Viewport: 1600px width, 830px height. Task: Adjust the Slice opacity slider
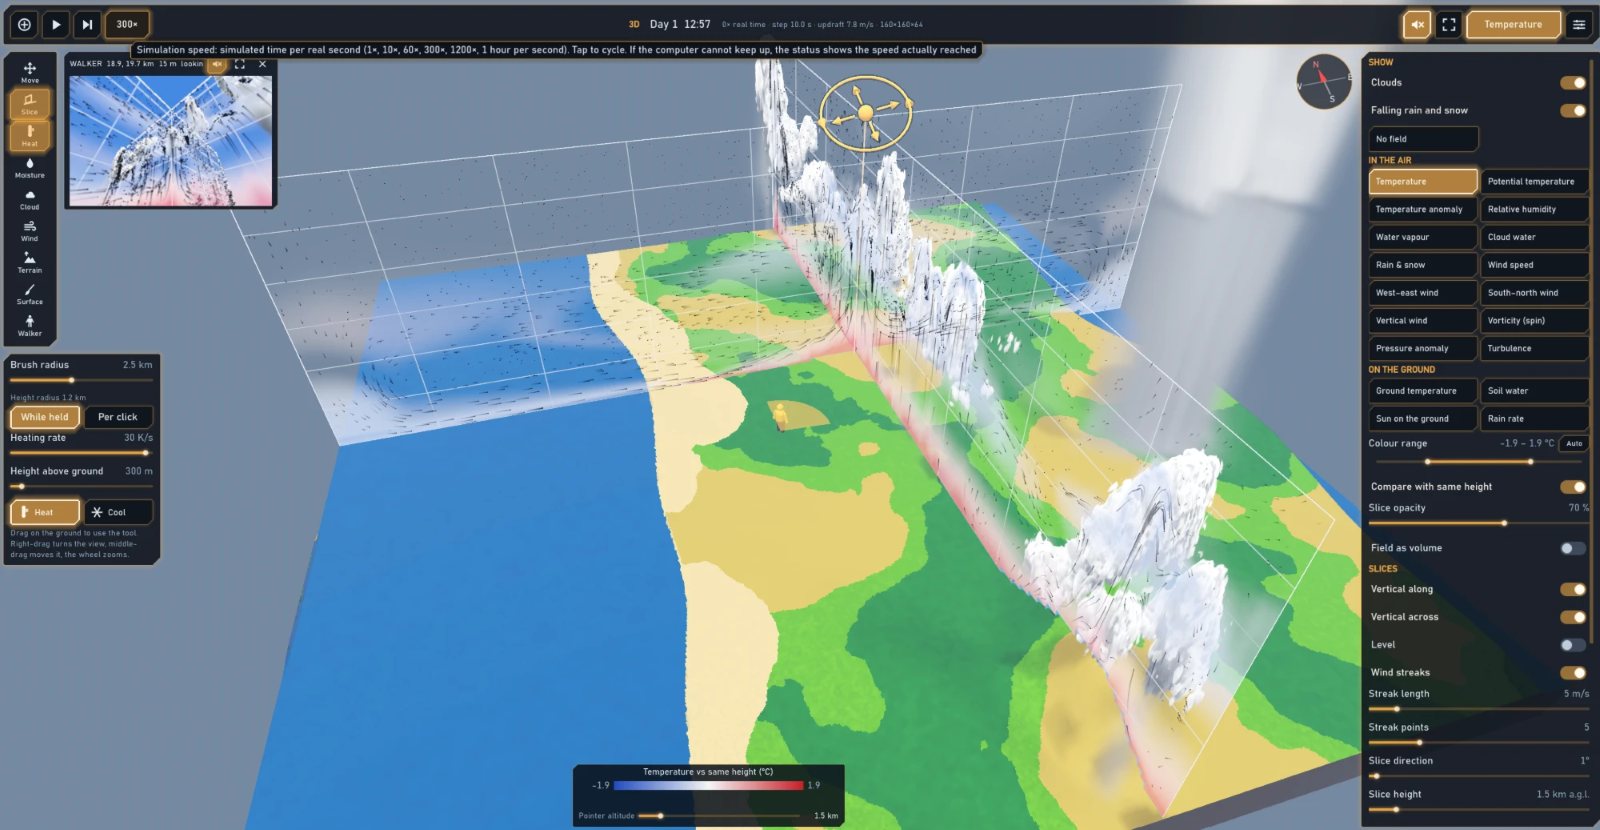1478,523
